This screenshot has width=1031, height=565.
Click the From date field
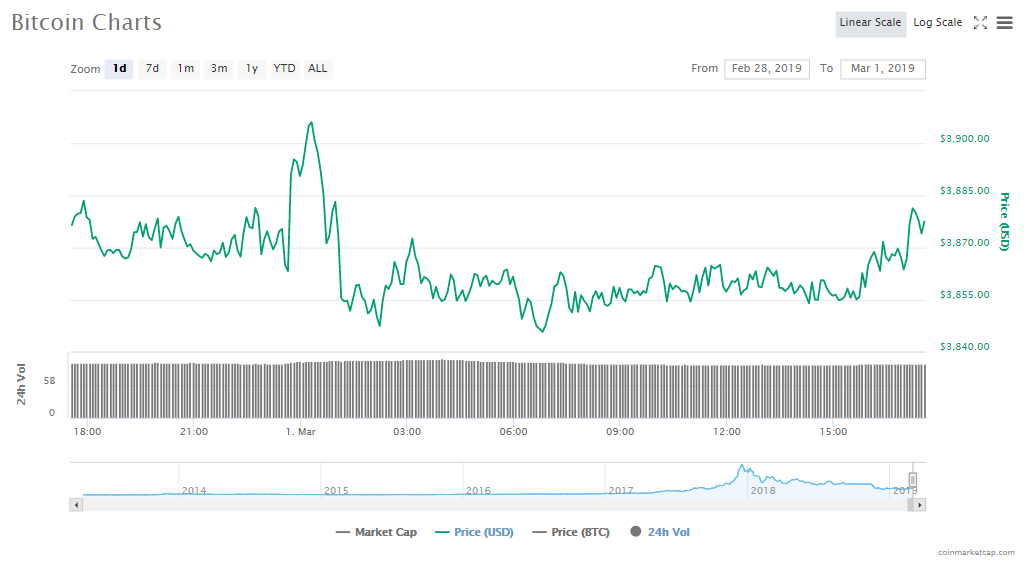767,69
